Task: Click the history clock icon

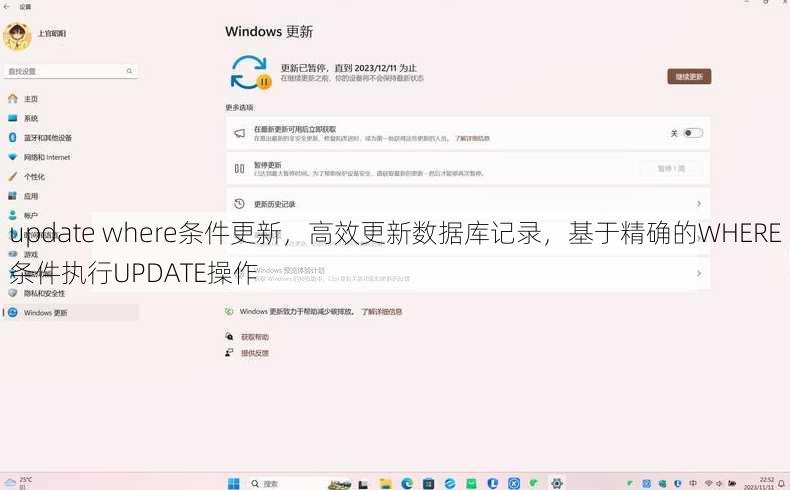Action: click(x=239, y=203)
